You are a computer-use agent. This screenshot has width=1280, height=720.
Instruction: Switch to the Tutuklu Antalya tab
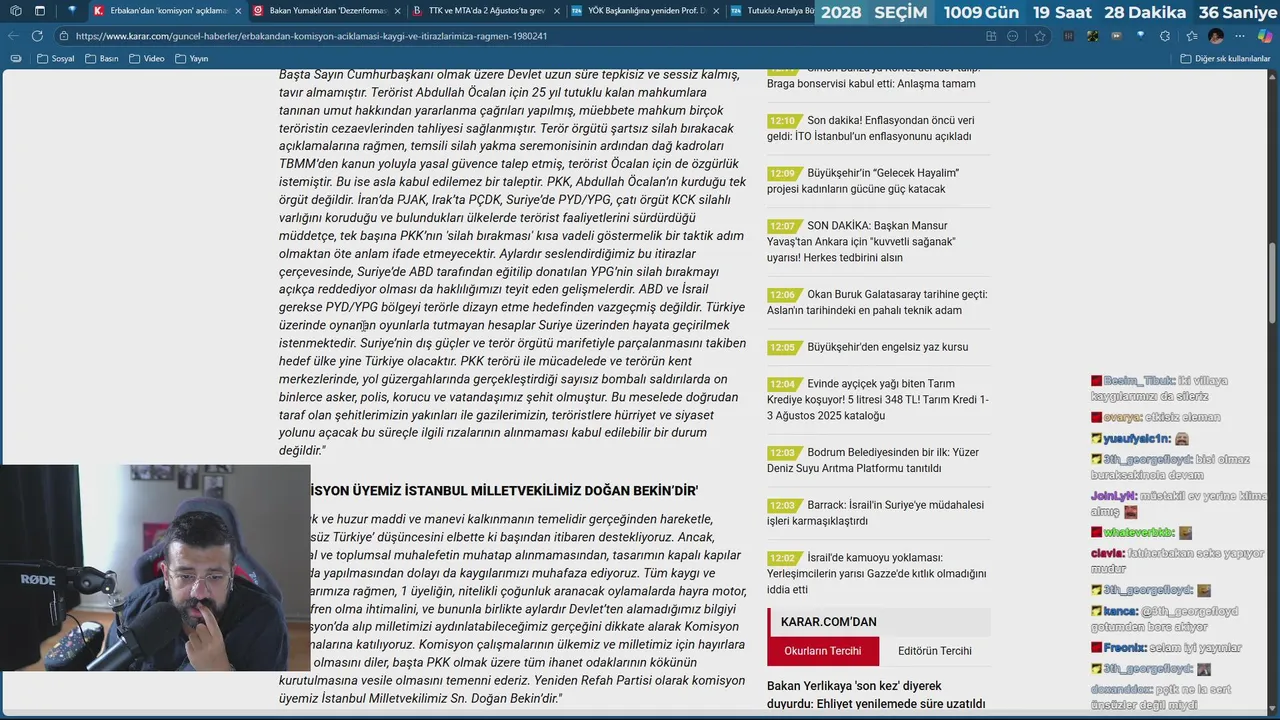click(772, 11)
